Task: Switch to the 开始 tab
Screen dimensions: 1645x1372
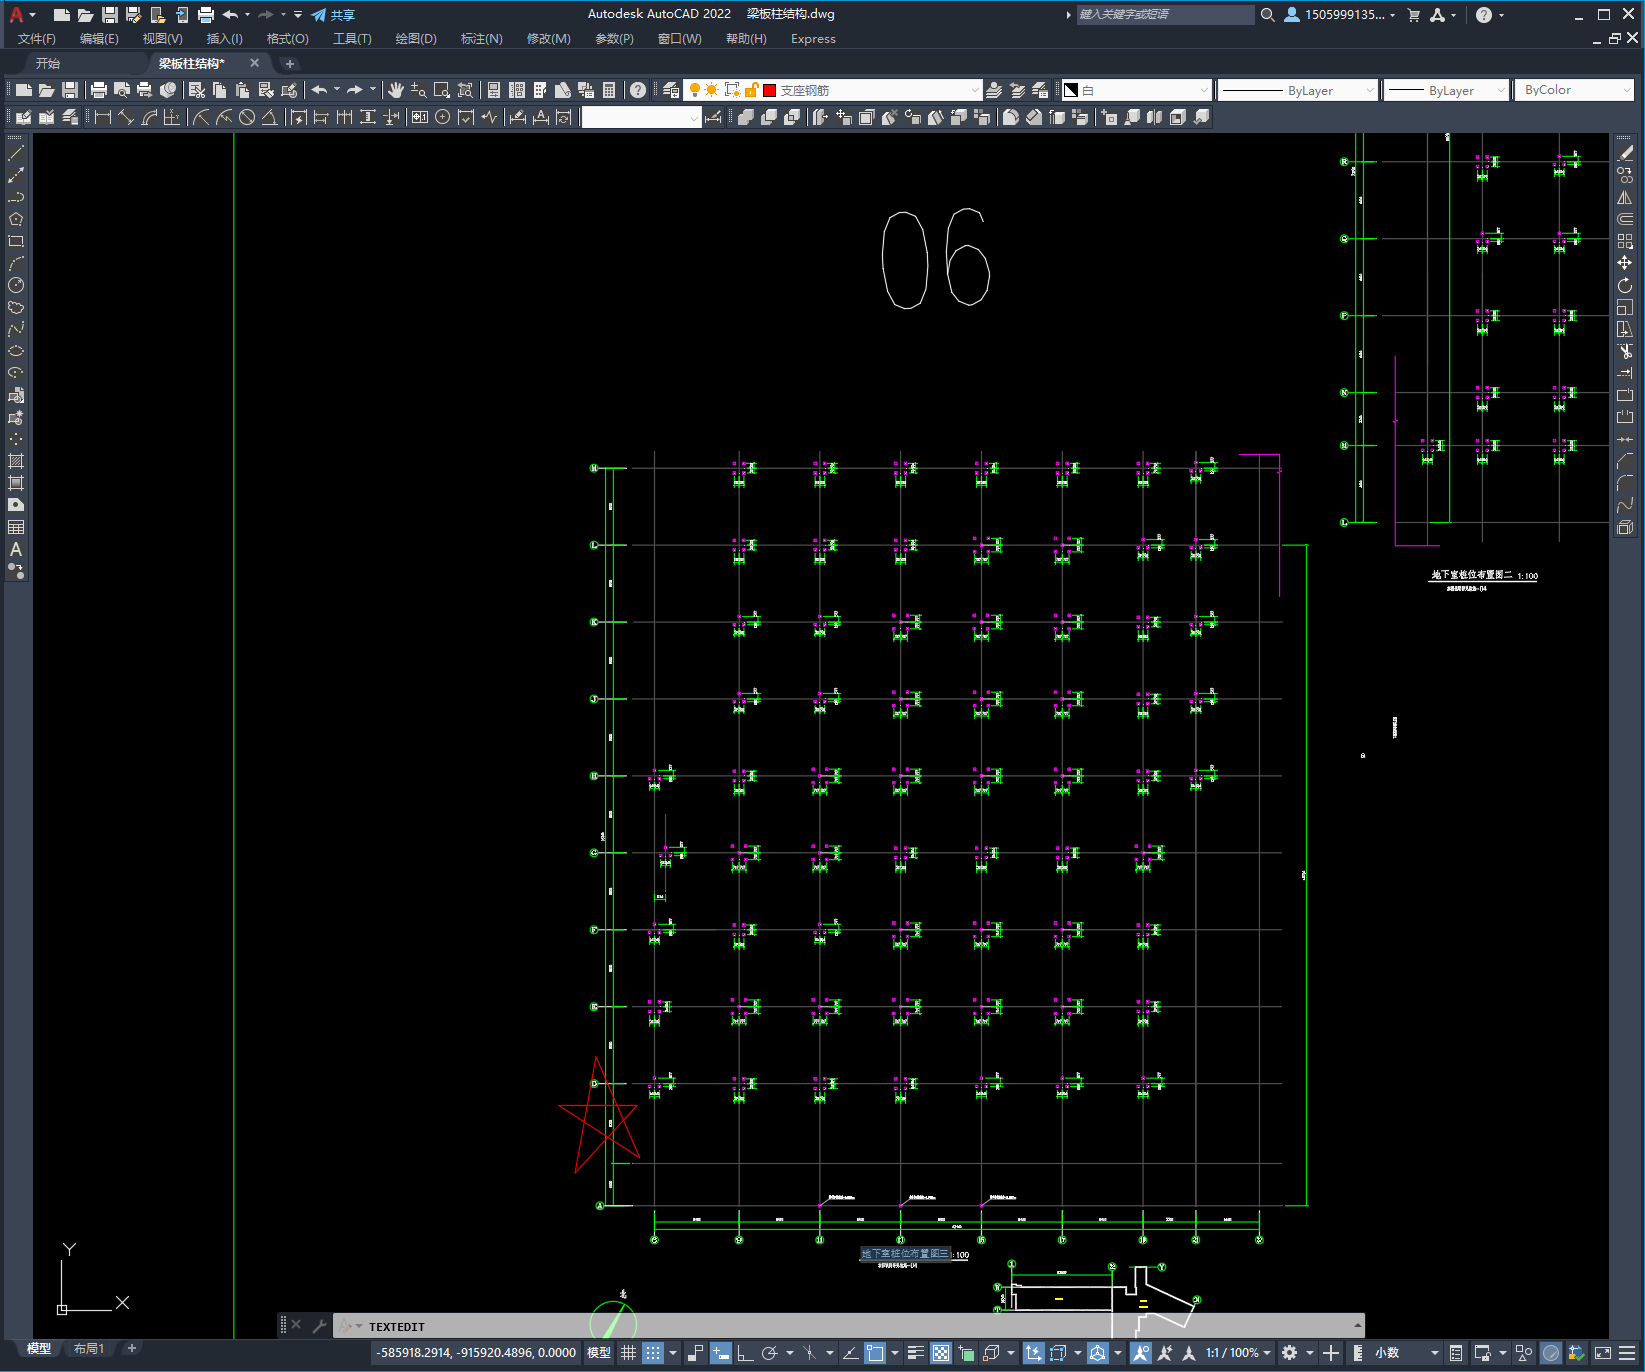Action: [x=48, y=63]
